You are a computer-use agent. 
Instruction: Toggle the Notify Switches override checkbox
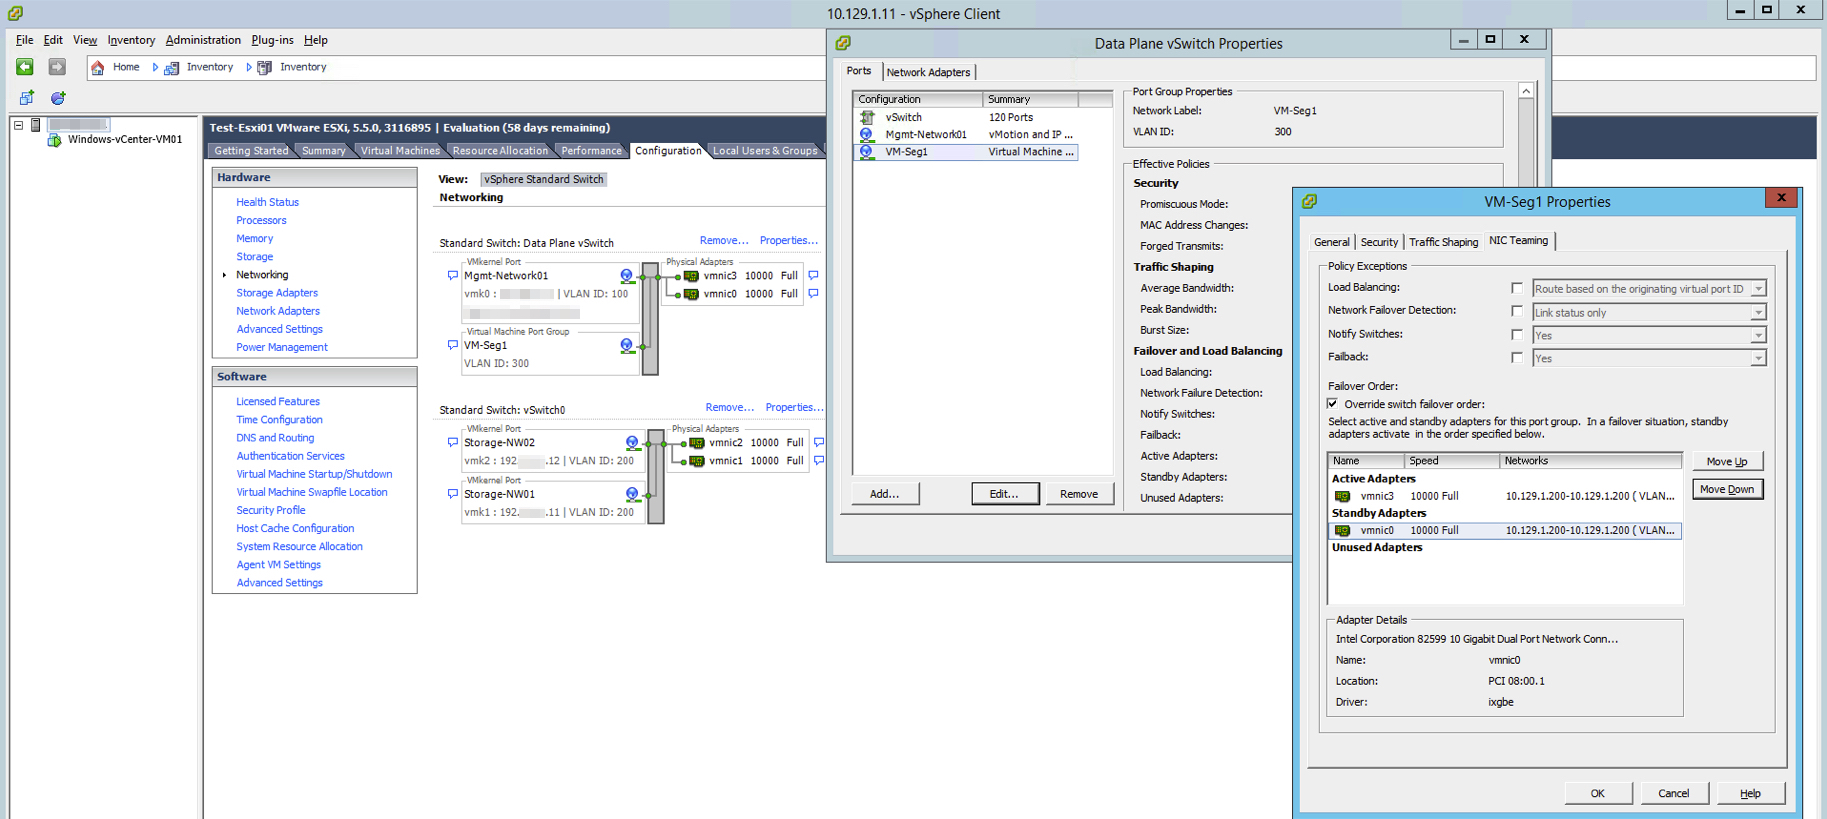pos(1517,335)
